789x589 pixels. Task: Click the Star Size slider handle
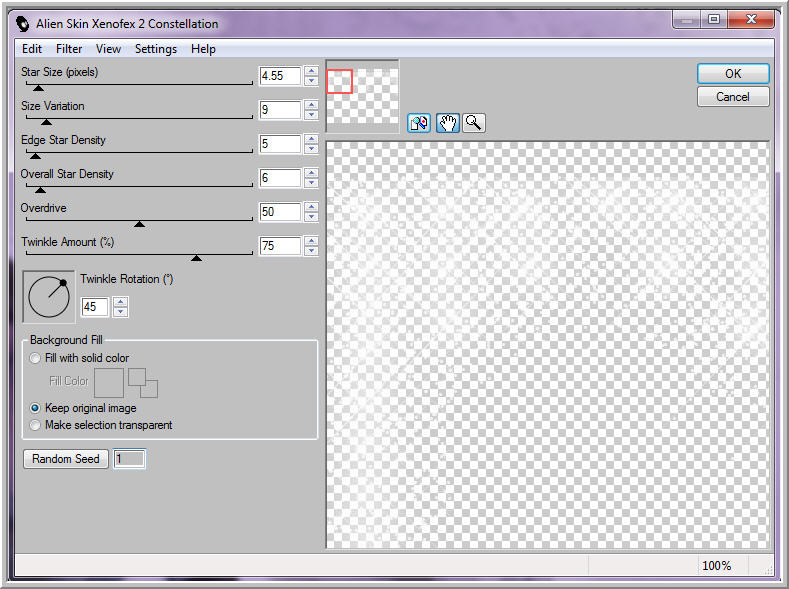38,88
